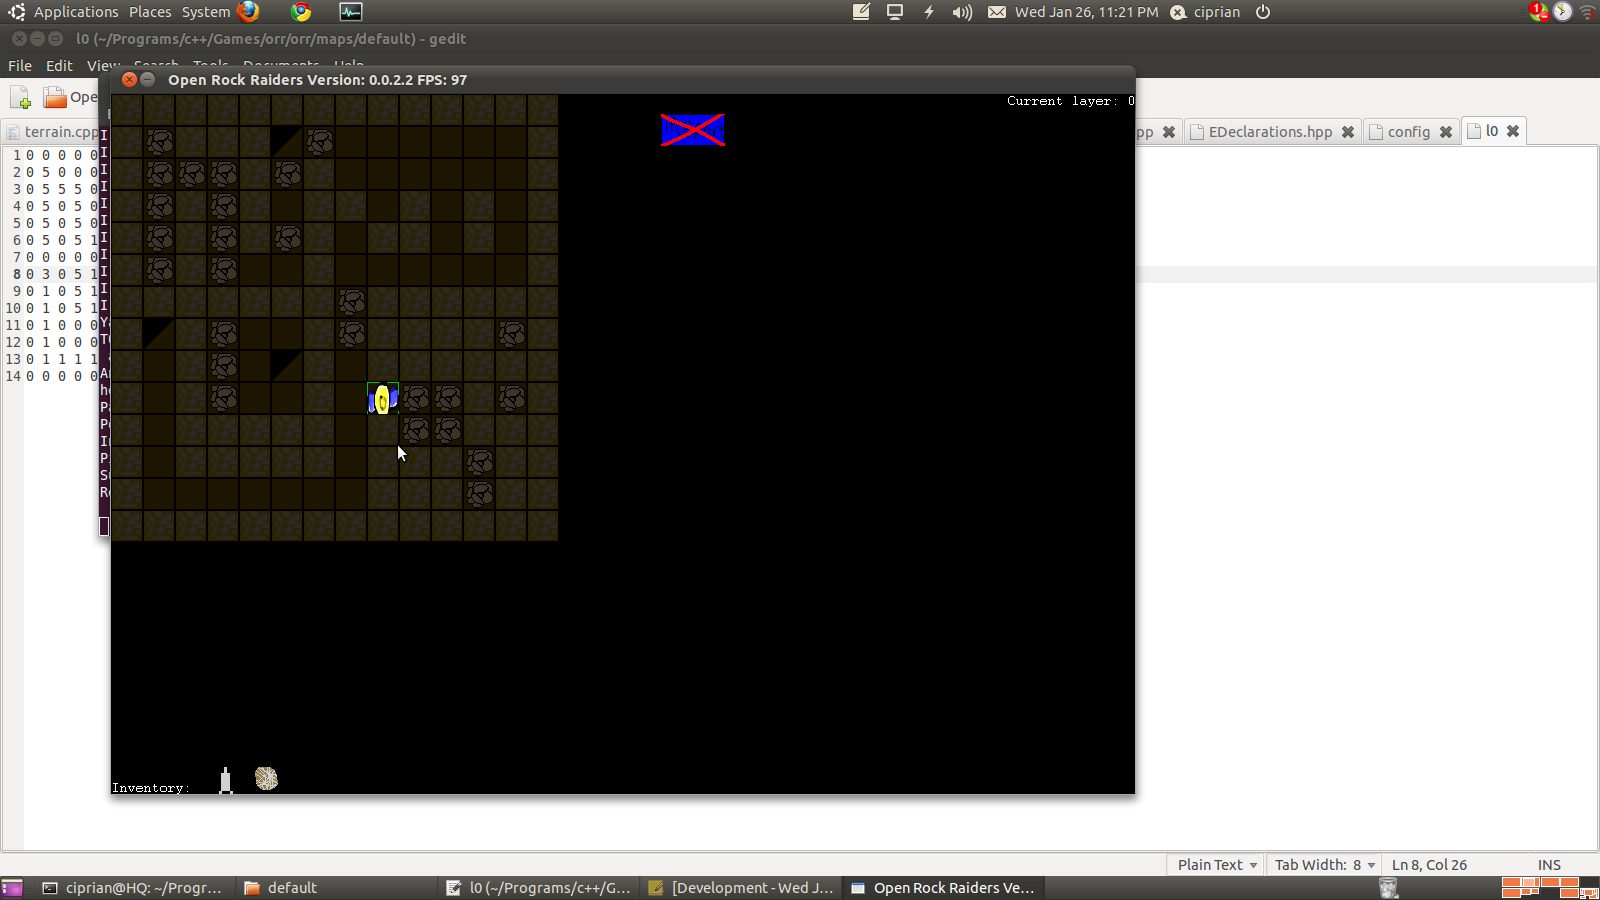
Task: Close the config tab
Action: pos(1446,132)
